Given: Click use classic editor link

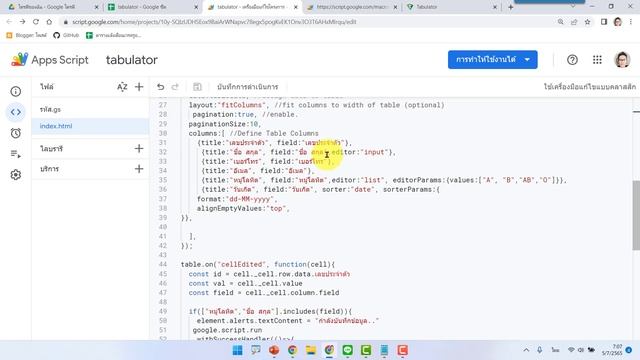Looking at the screenshot, I should point(589,87).
